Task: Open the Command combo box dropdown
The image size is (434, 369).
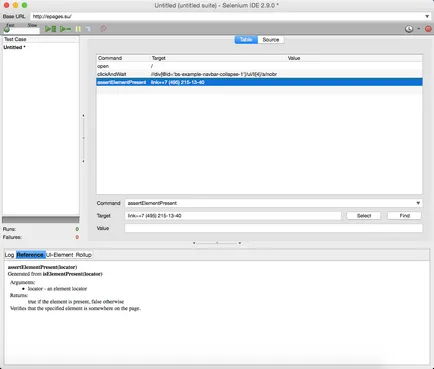Action: pos(418,203)
